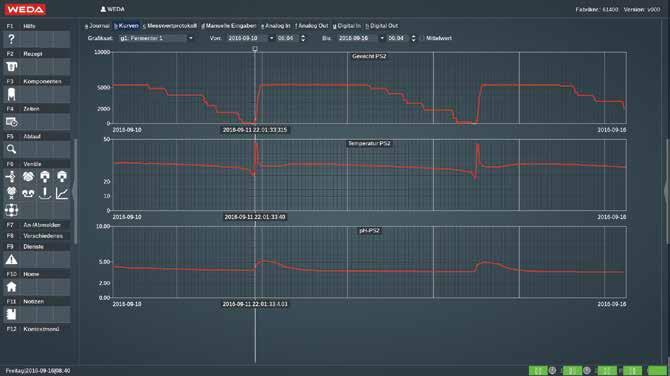Click the WEDA user label
Image resolution: width=670 pixels, height=376 pixels.
[112, 9]
